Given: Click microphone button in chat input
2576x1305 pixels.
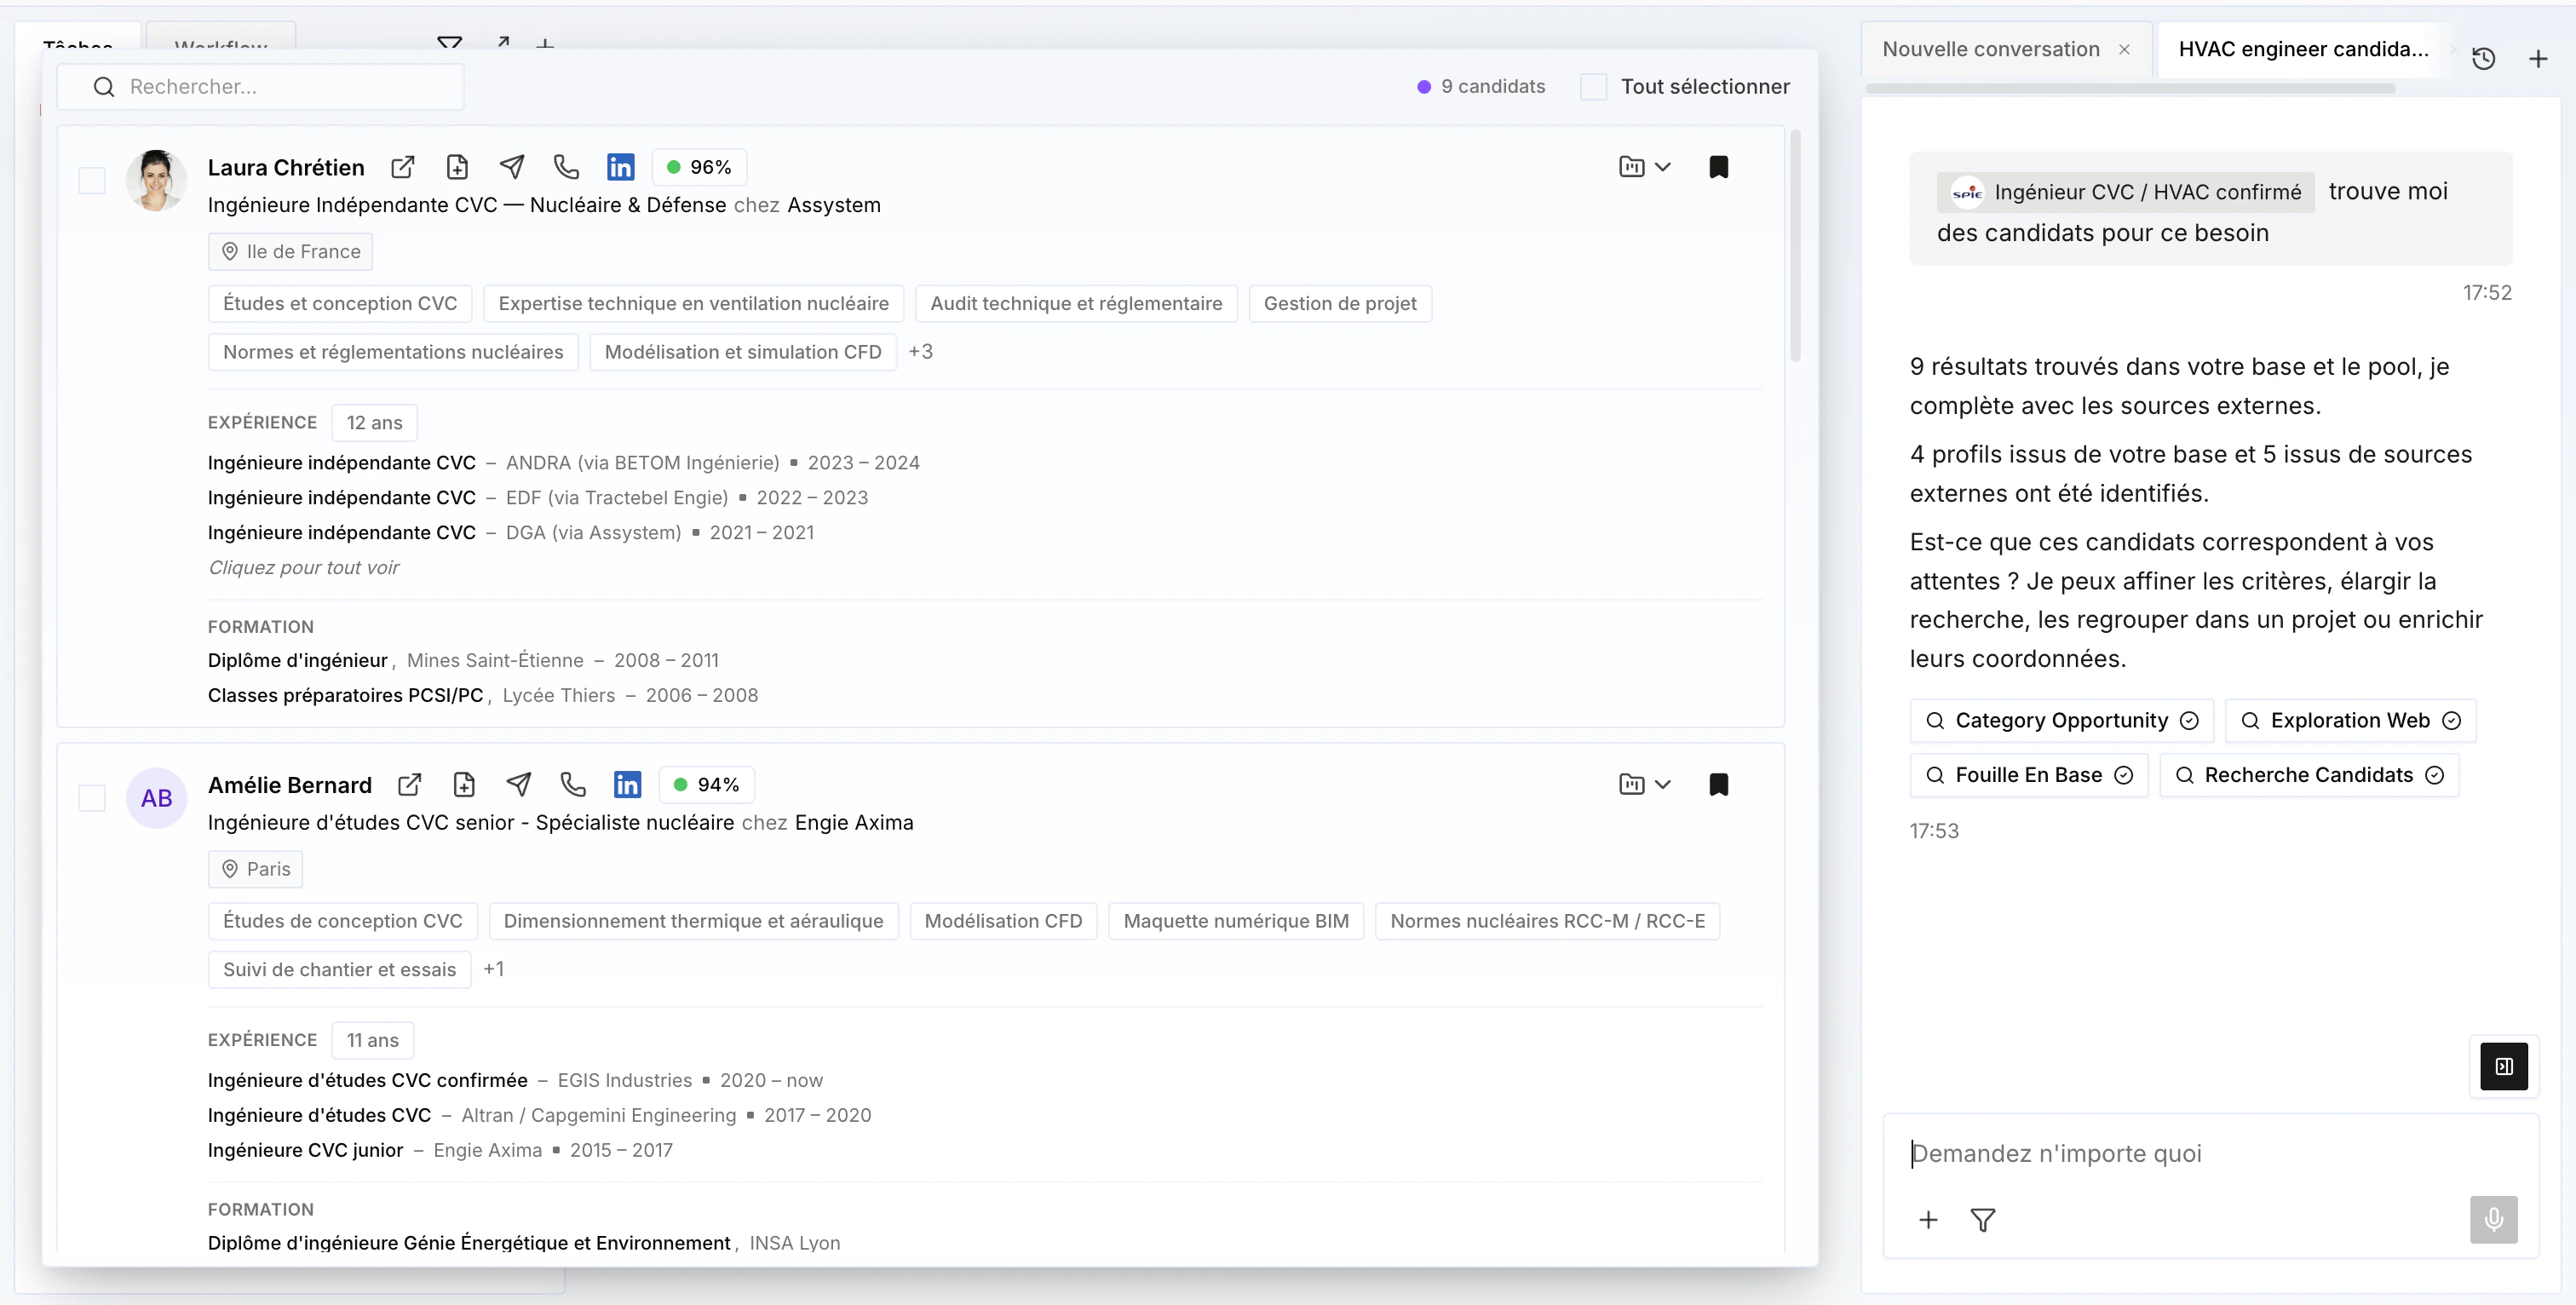Looking at the screenshot, I should pyautogui.click(x=2494, y=1220).
